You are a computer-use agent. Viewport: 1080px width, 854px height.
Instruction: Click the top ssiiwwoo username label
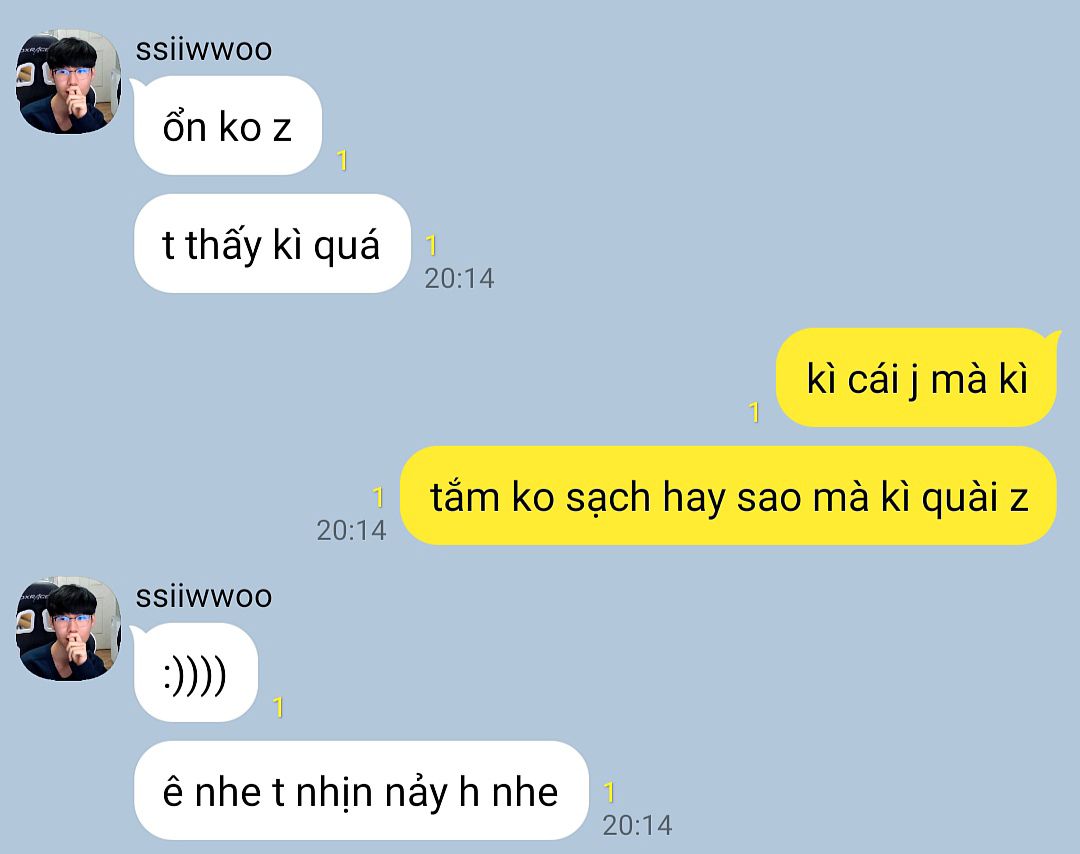(204, 50)
